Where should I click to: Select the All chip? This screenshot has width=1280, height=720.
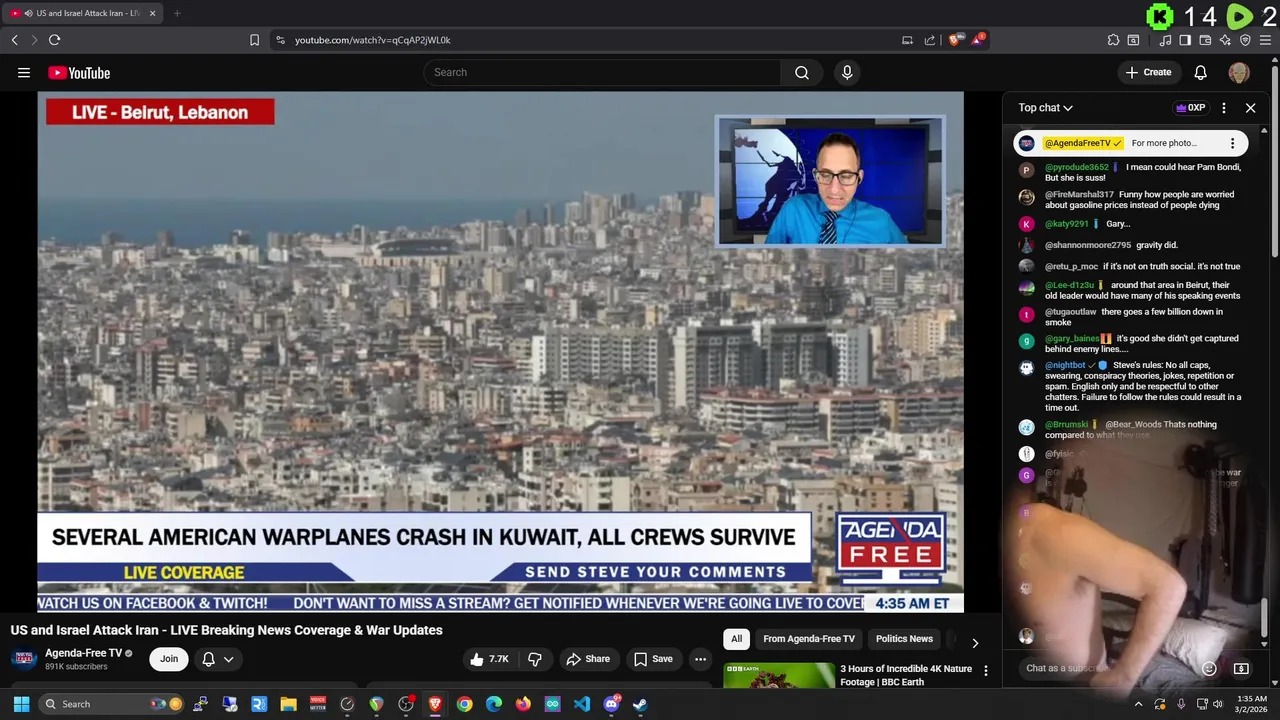[x=736, y=639]
